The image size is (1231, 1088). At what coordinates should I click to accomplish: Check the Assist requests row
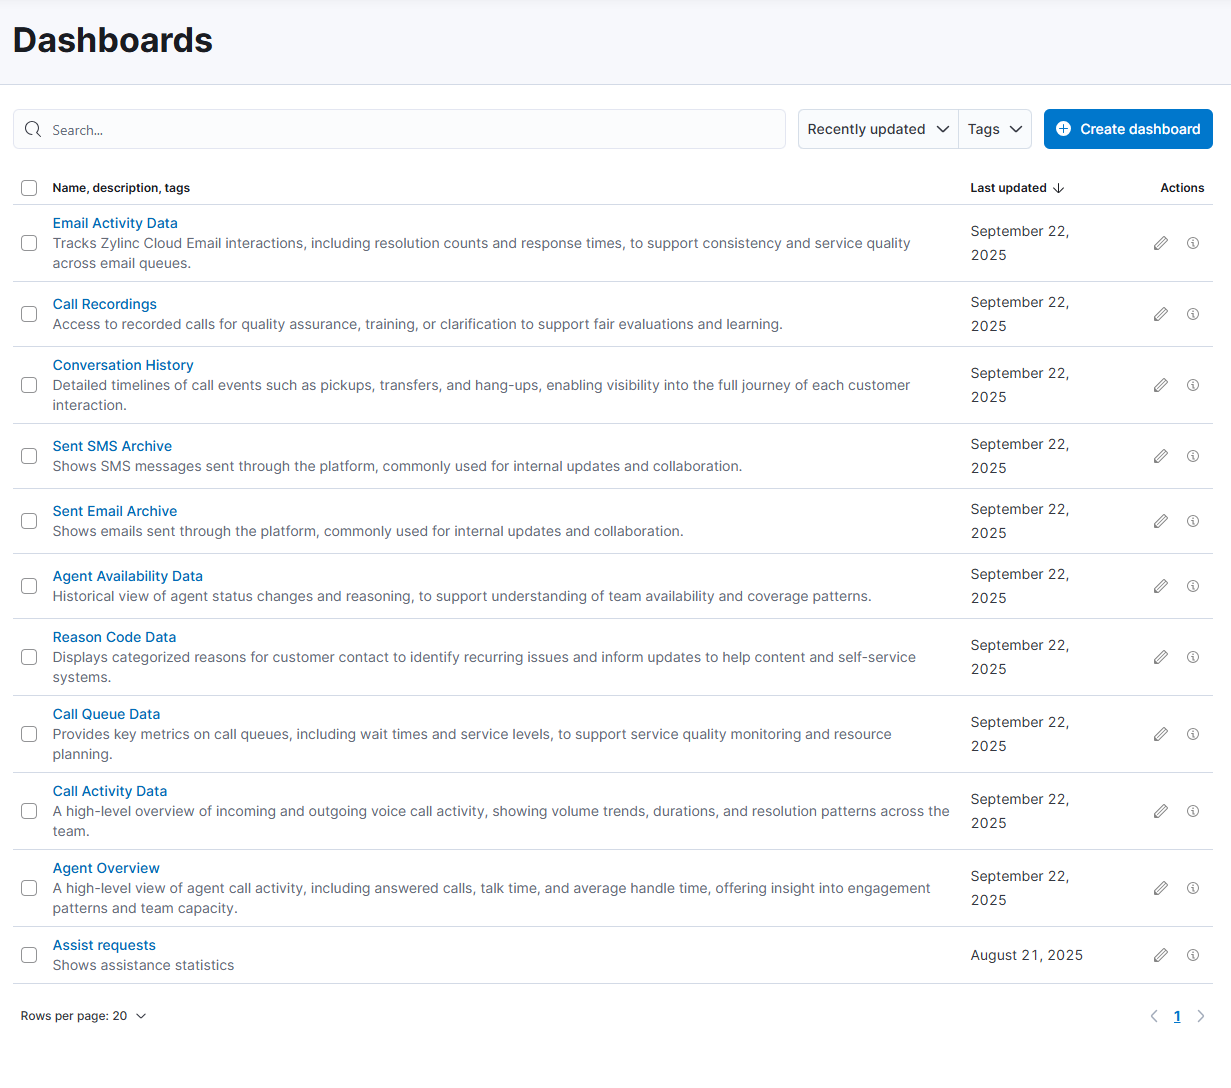[29, 955]
